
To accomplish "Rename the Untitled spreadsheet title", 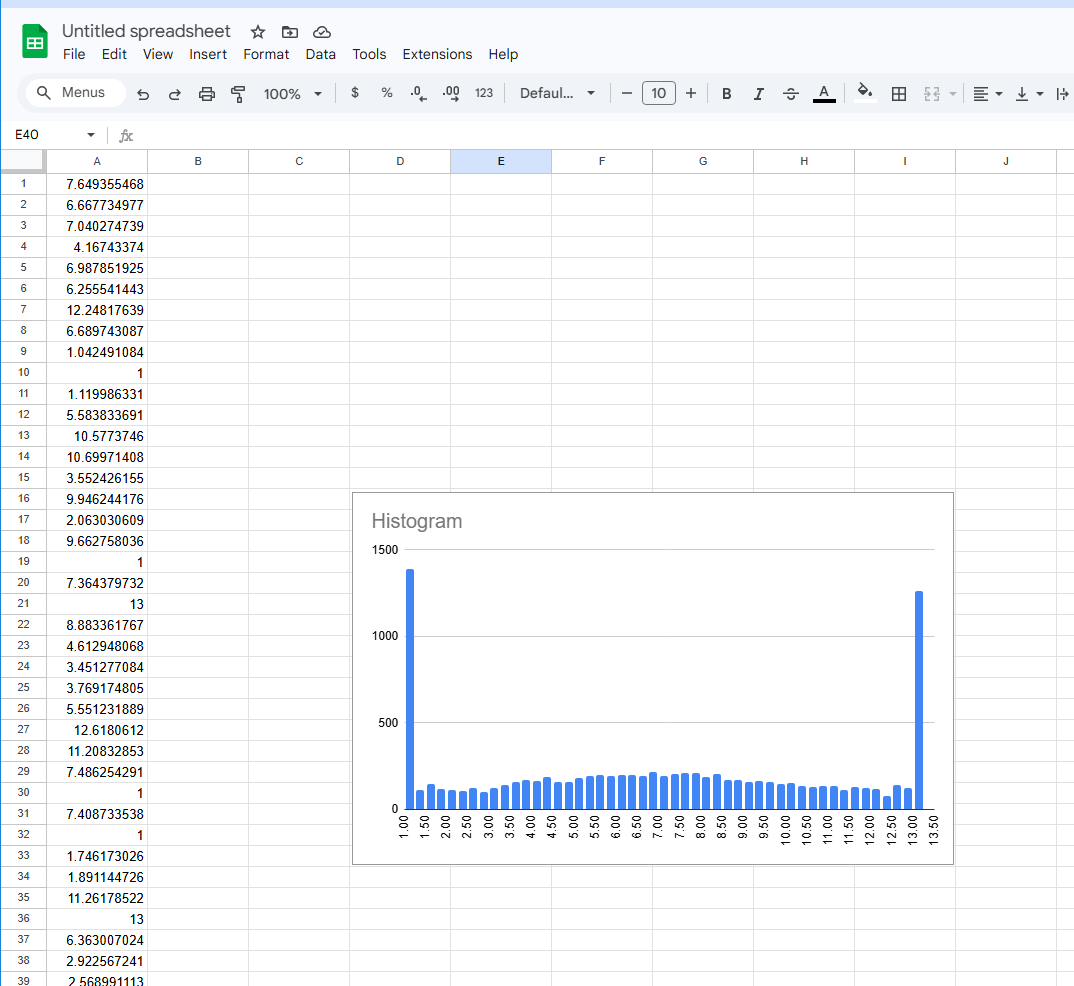I will (x=146, y=31).
